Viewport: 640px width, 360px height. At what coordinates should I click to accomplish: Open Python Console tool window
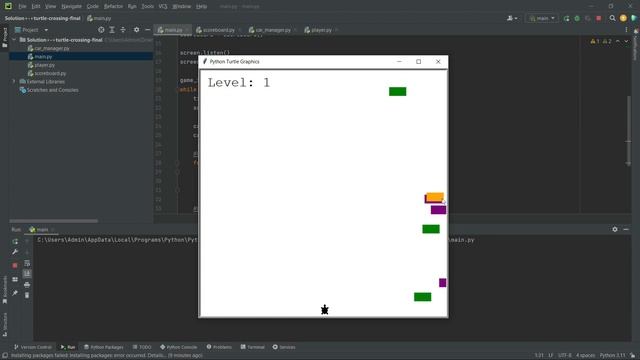[178, 347]
